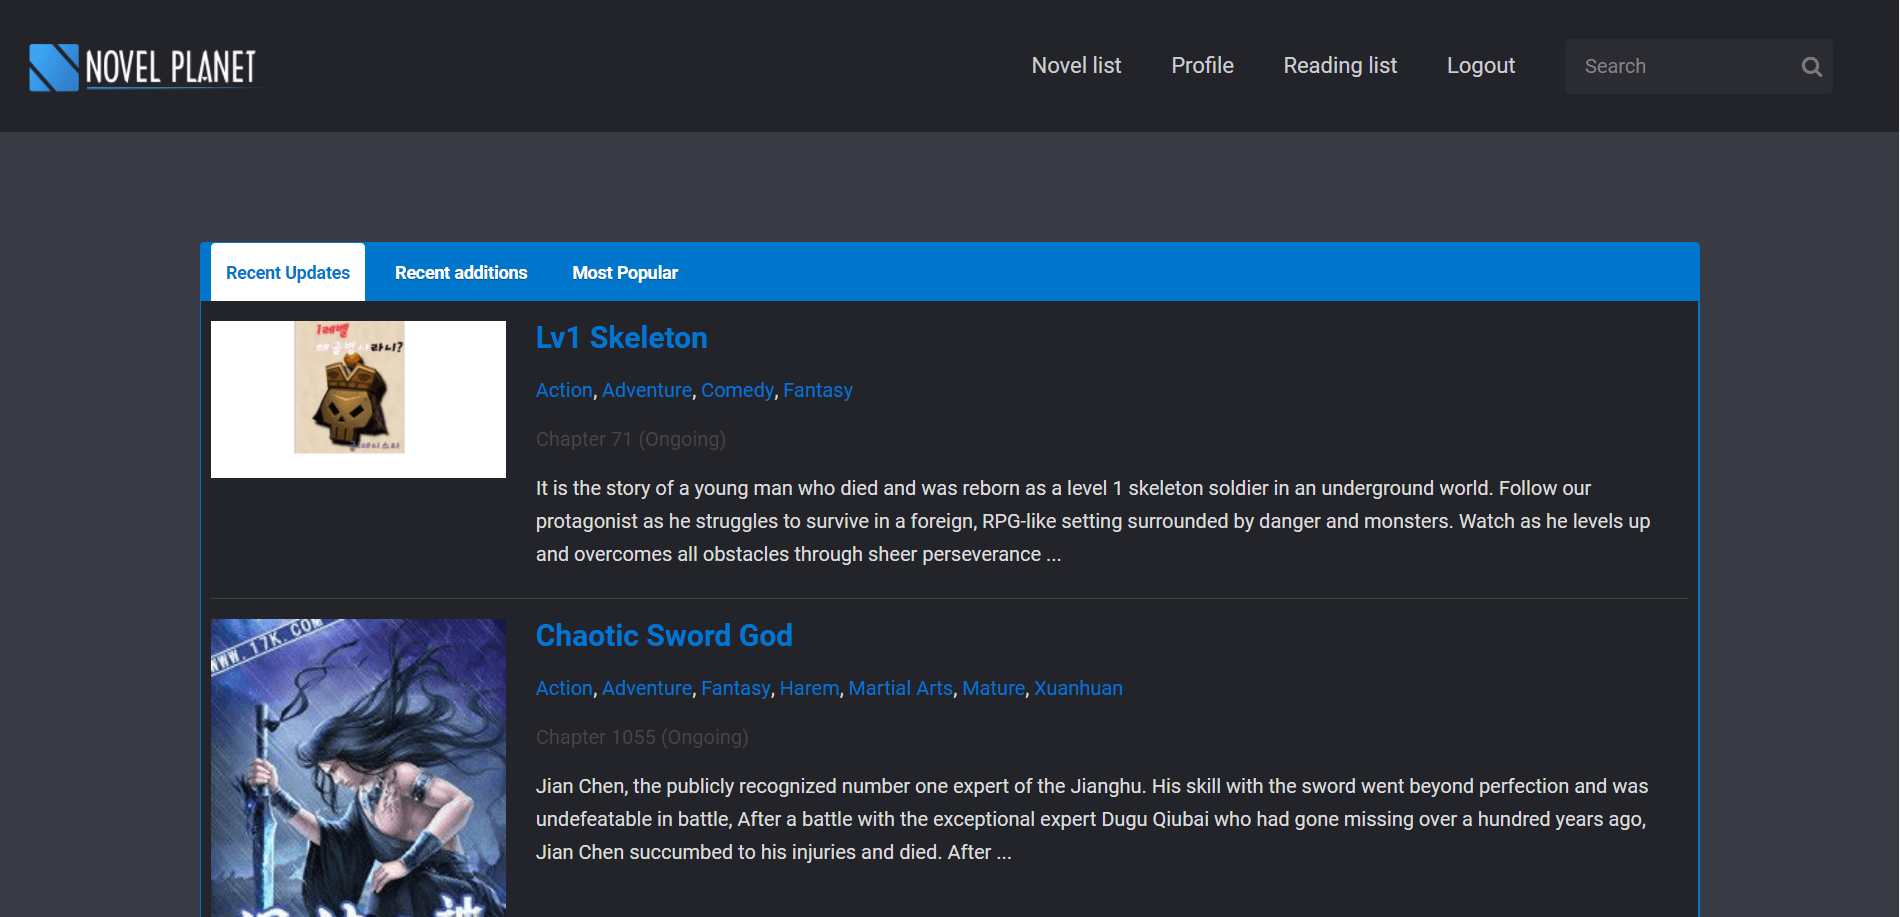Image resolution: width=1900 pixels, height=917 pixels.
Task: Browse the Martial Arts genre link
Action: (900, 688)
